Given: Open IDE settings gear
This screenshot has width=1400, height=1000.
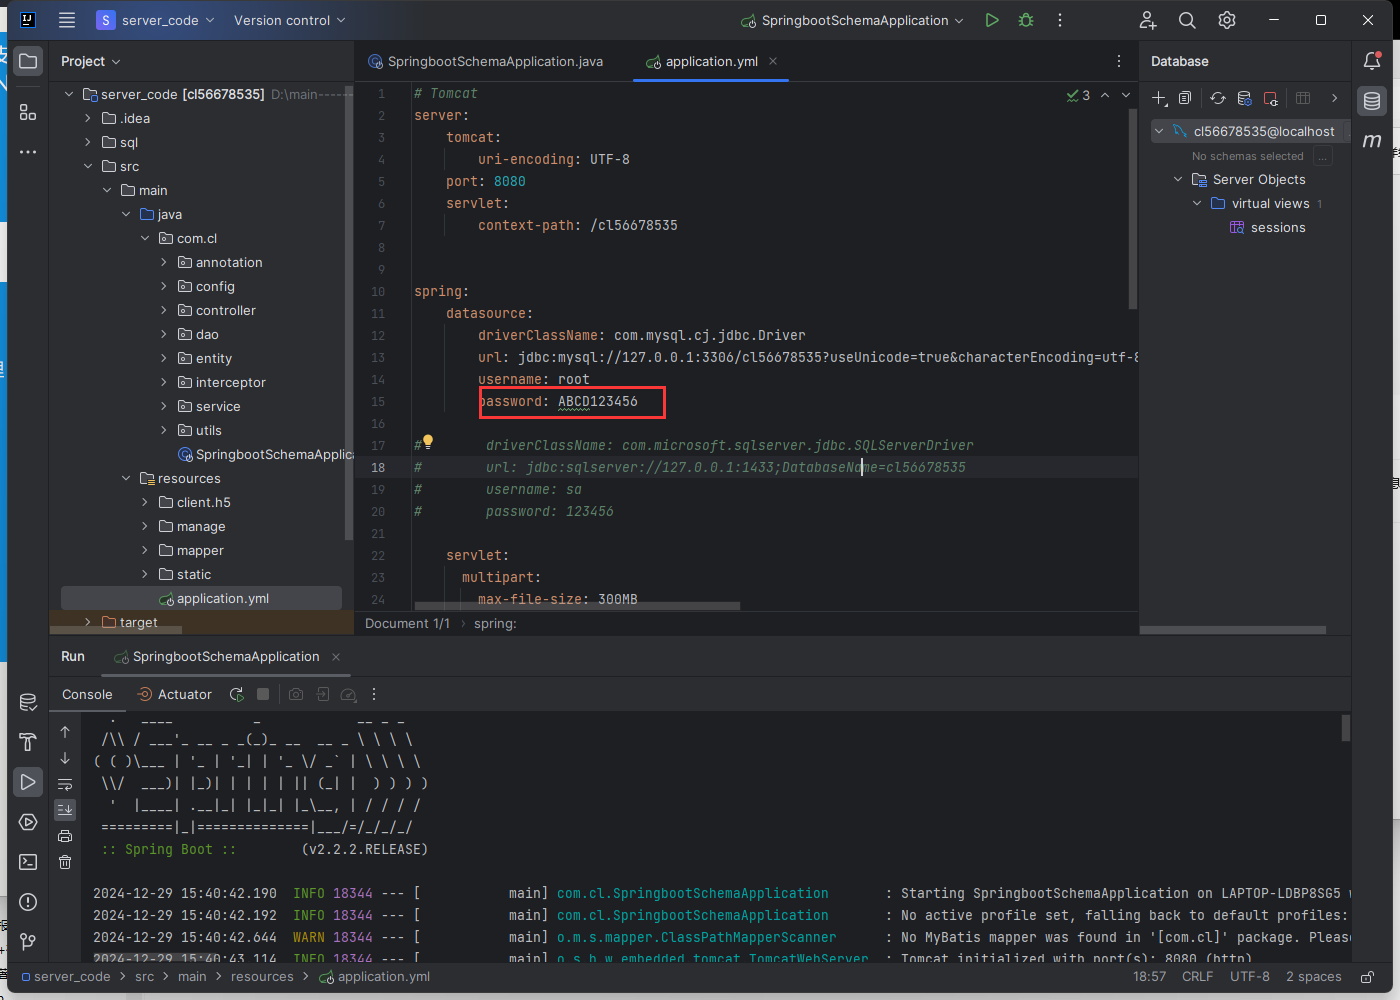Looking at the screenshot, I should coord(1227,20).
